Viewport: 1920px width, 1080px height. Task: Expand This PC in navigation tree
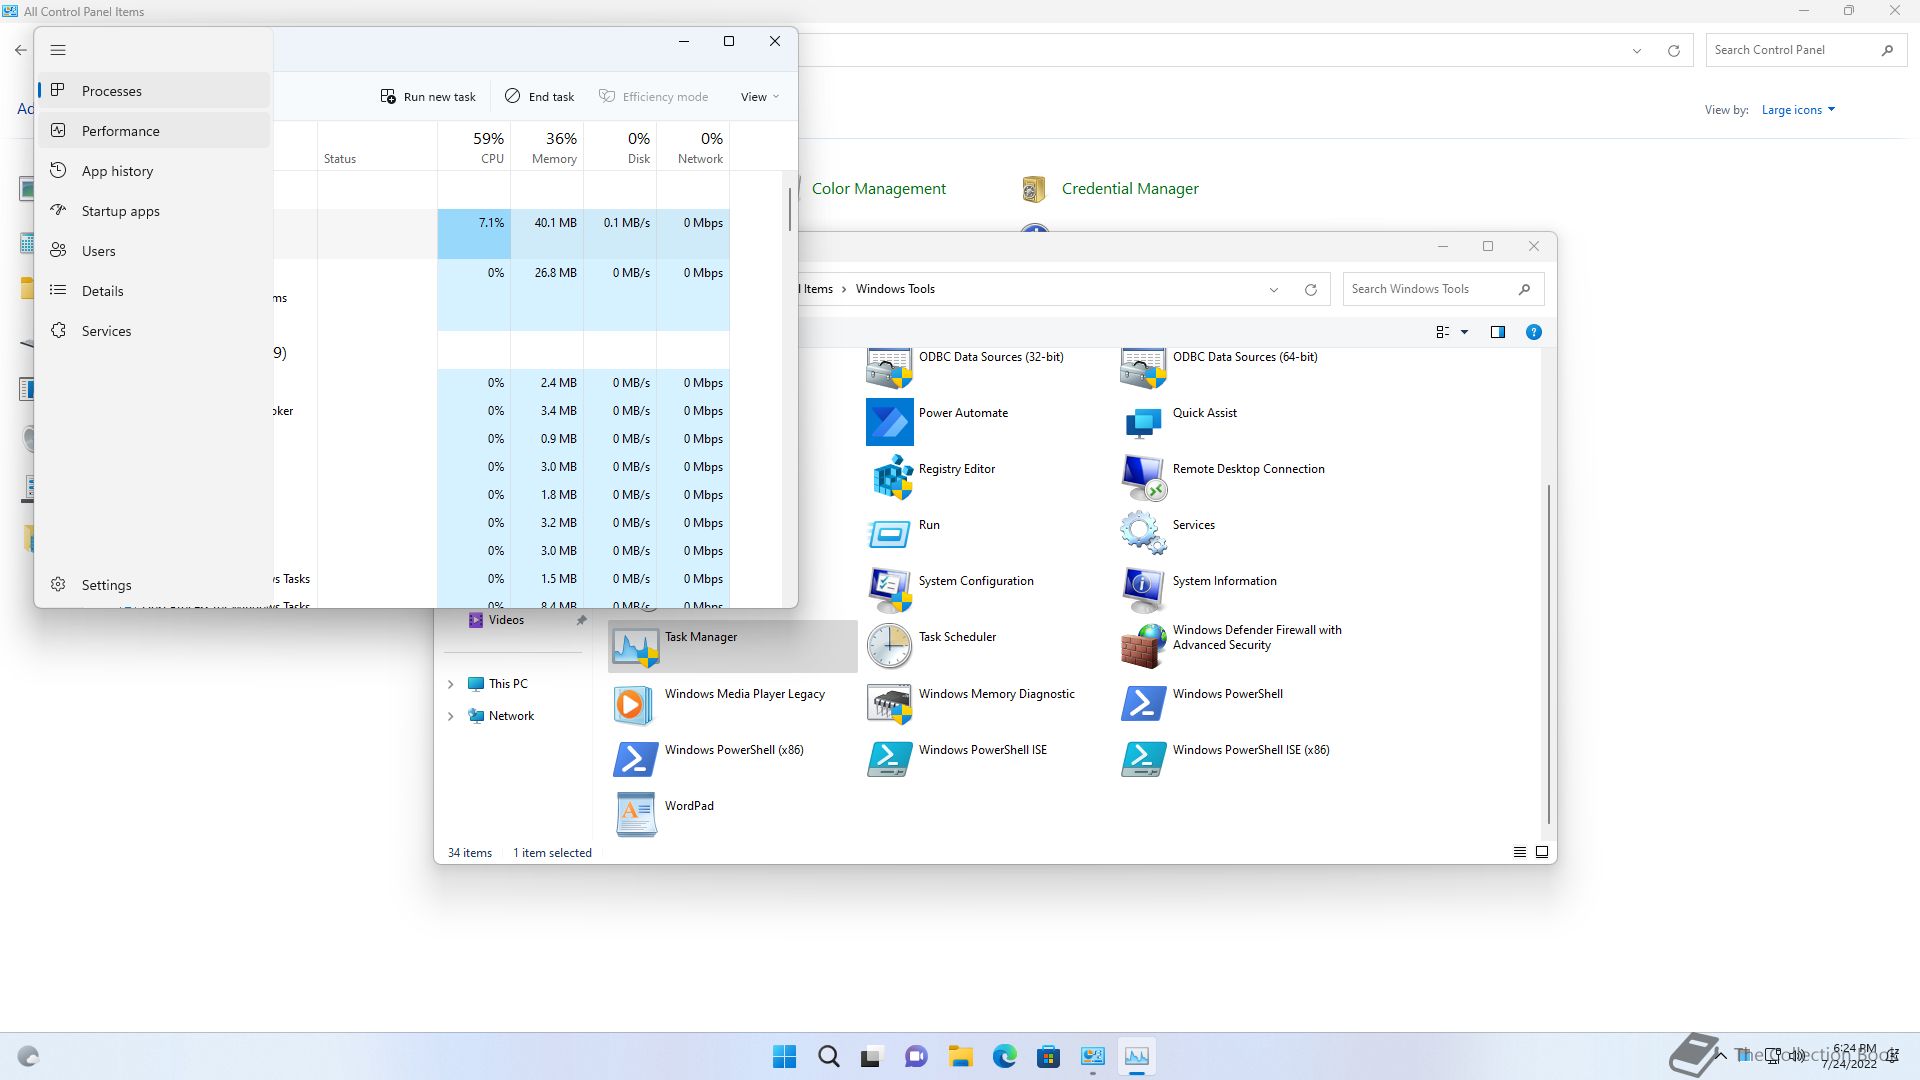tap(450, 685)
